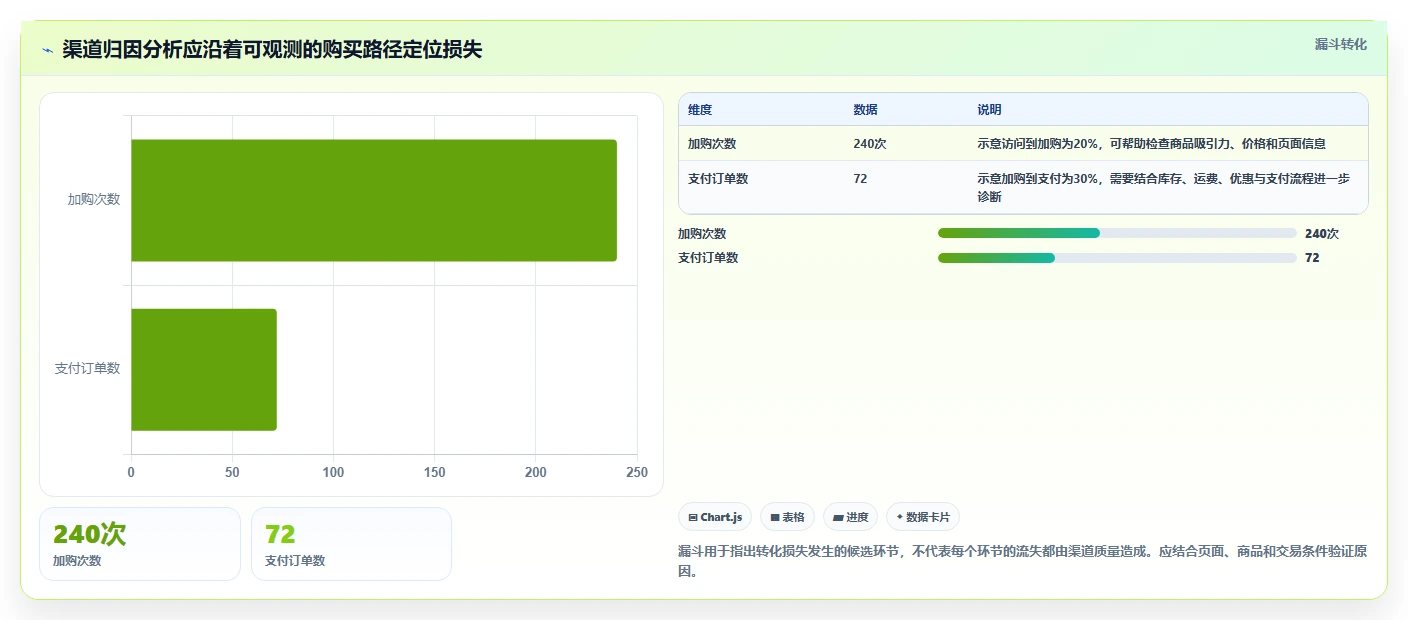Click the 100 tick on the x-axis
The image size is (1408, 620).
click(x=333, y=472)
